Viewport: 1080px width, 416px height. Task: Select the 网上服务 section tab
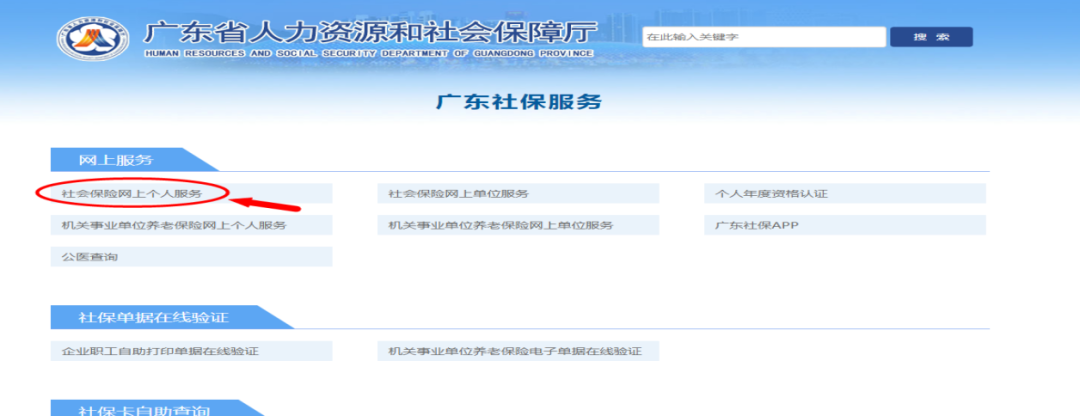coord(117,160)
